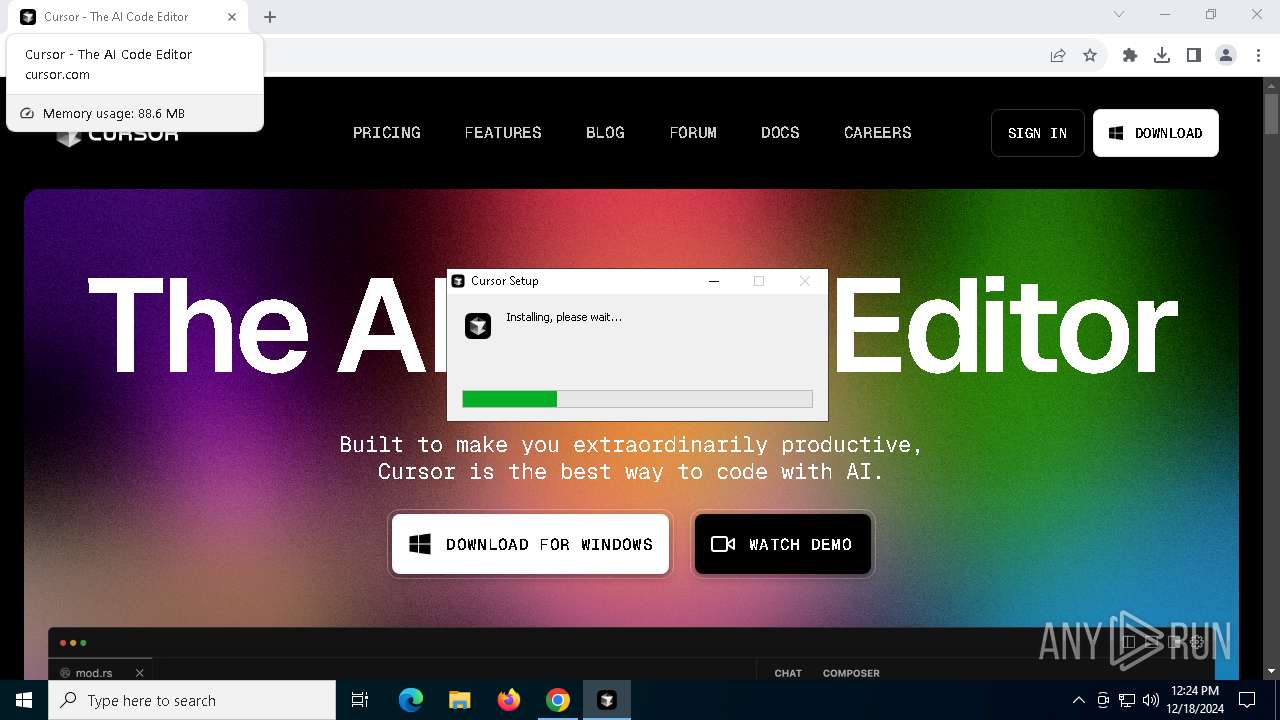
Task: Click the WATCH DEMO button
Action: pyautogui.click(x=782, y=544)
